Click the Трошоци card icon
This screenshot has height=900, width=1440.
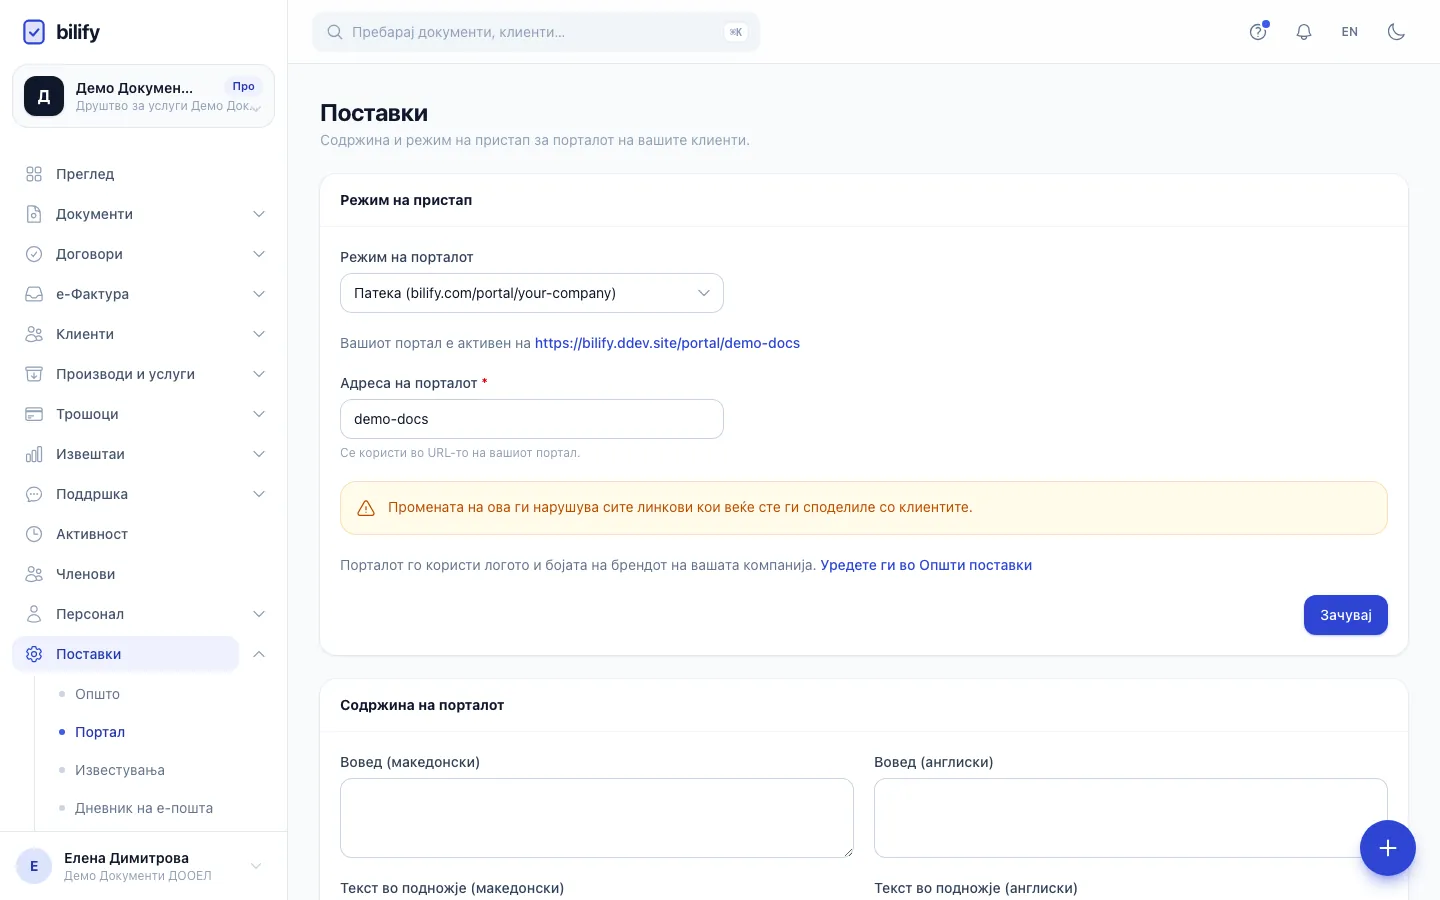click(x=34, y=414)
